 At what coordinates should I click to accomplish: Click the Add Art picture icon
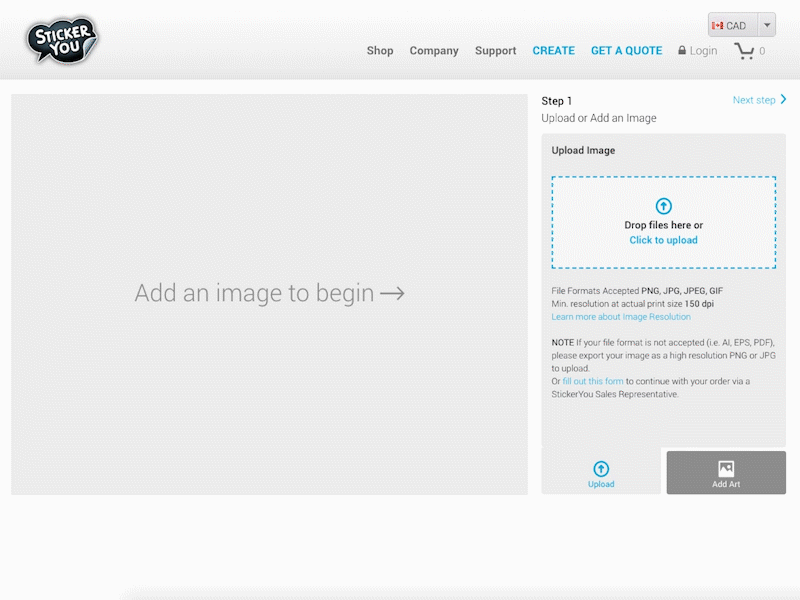[726, 465]
